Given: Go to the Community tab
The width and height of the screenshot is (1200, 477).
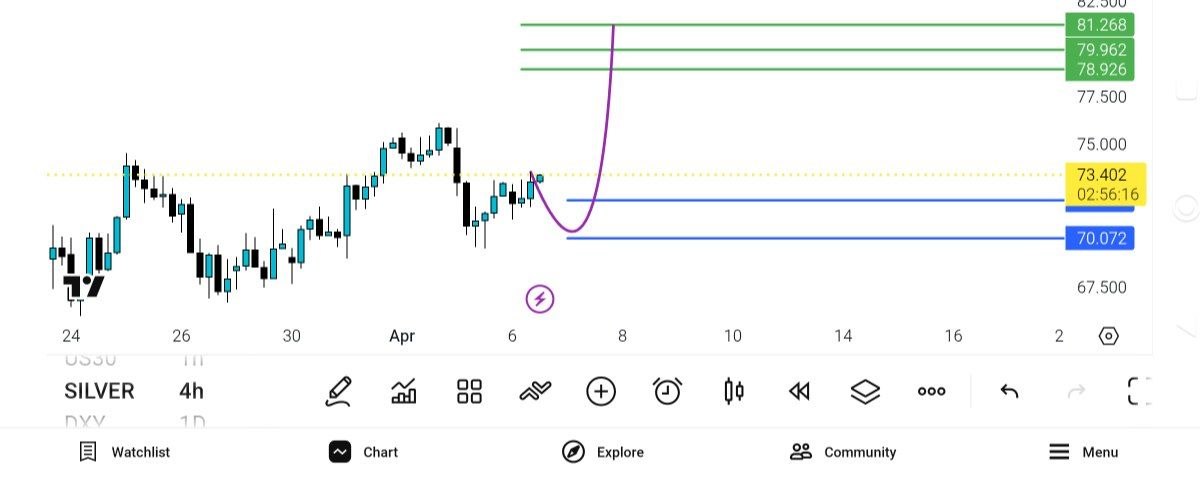Looking at the screenshot, I should [x=843, y=452].
